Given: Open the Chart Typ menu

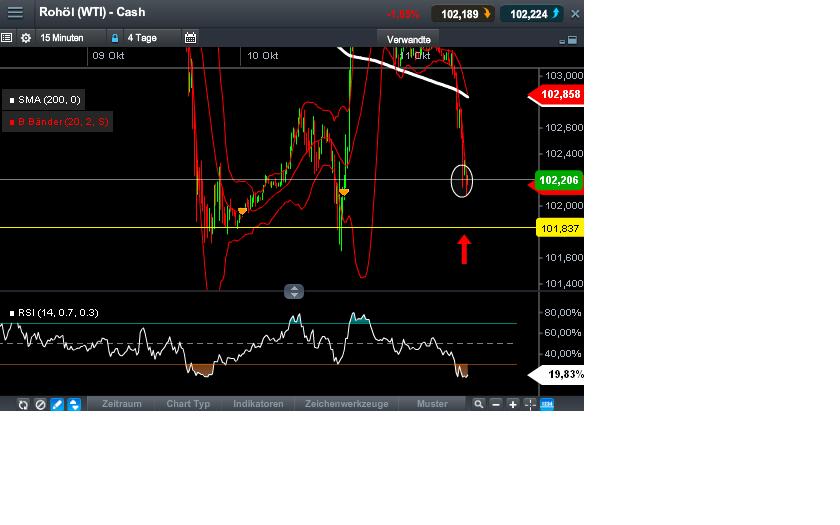Looking at the screenshot, I should [188, 404].
